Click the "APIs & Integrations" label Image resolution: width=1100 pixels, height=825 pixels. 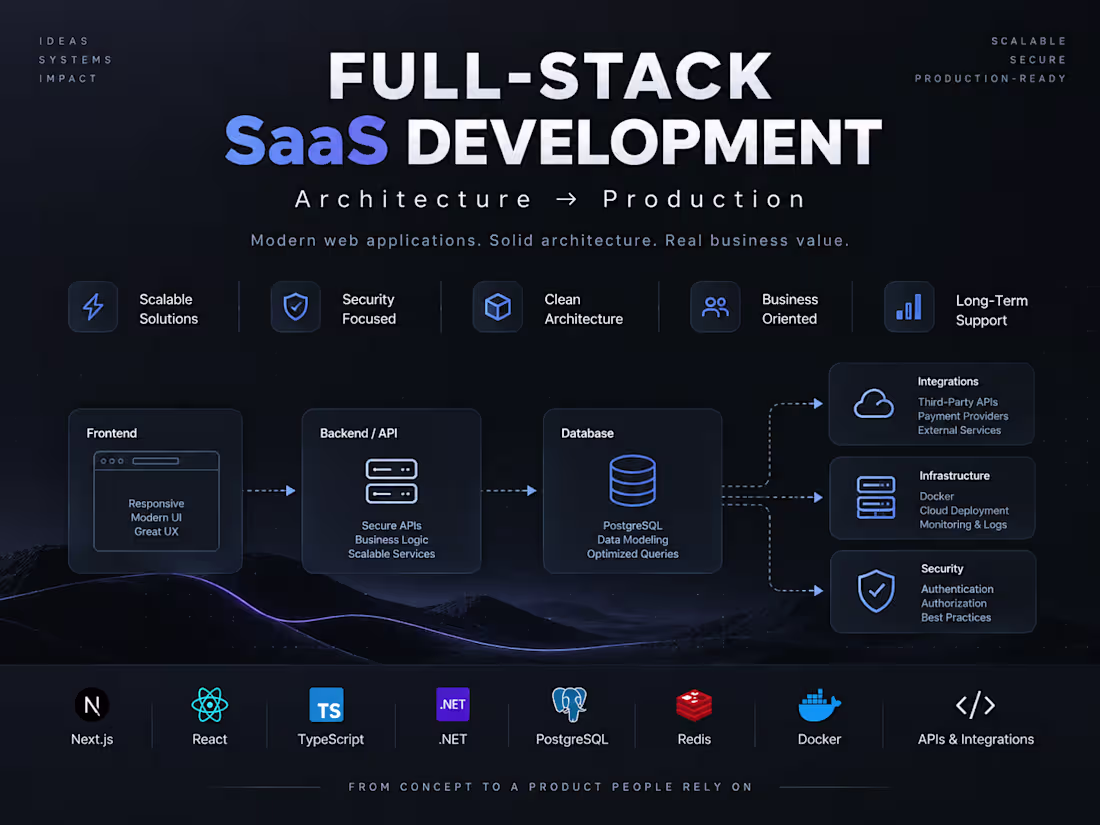click(976, 739)
